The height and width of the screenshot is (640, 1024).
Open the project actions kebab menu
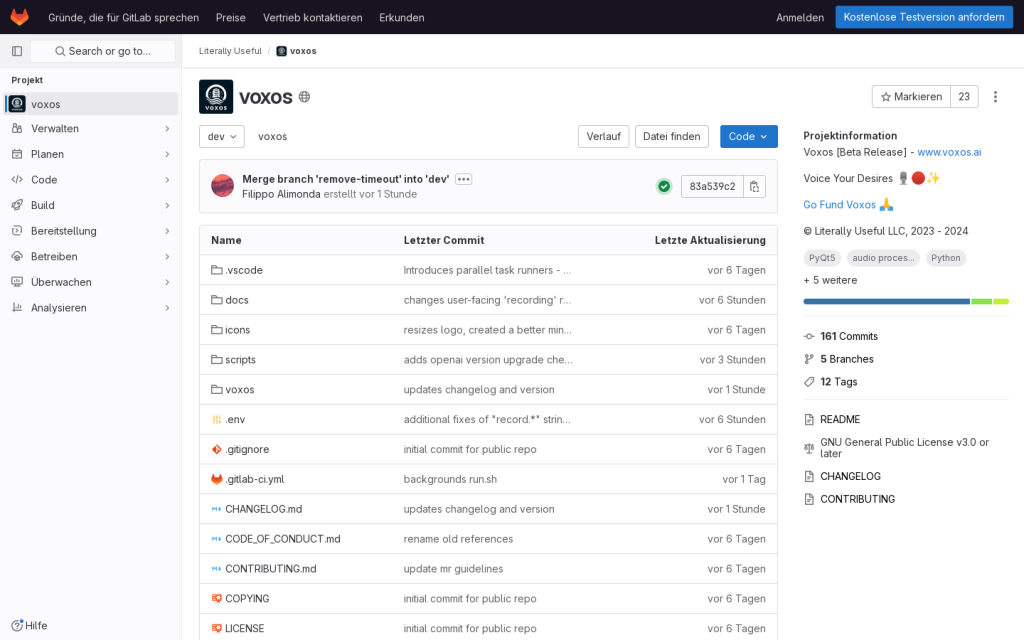coord(995,97)
